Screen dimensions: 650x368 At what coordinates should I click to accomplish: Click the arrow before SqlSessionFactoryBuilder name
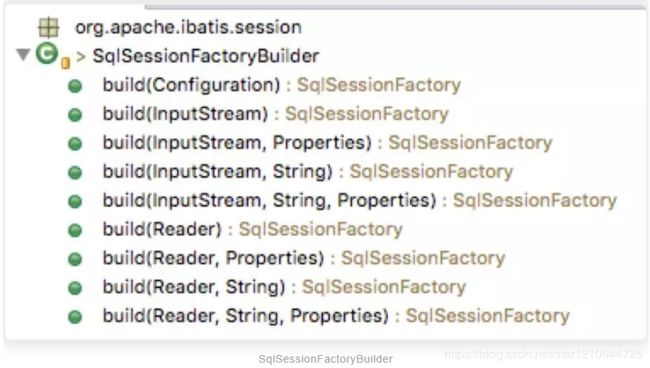pos(81,56)
